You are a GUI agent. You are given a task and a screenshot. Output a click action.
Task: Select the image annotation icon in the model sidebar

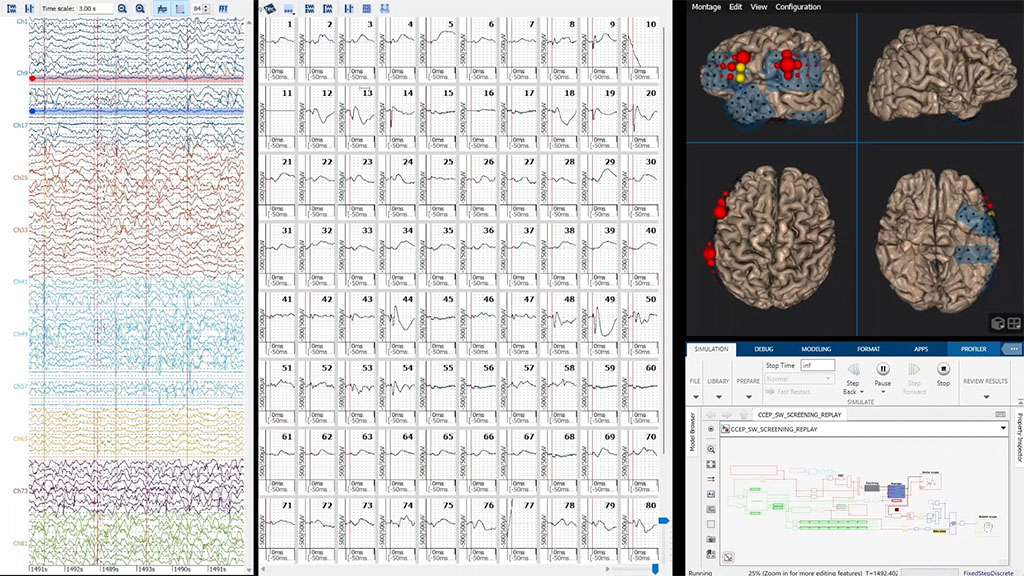711,493
